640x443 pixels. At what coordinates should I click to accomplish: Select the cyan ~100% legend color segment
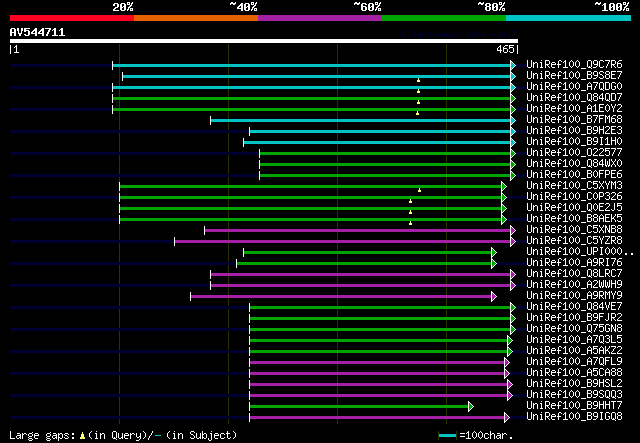tap(568, 18)
